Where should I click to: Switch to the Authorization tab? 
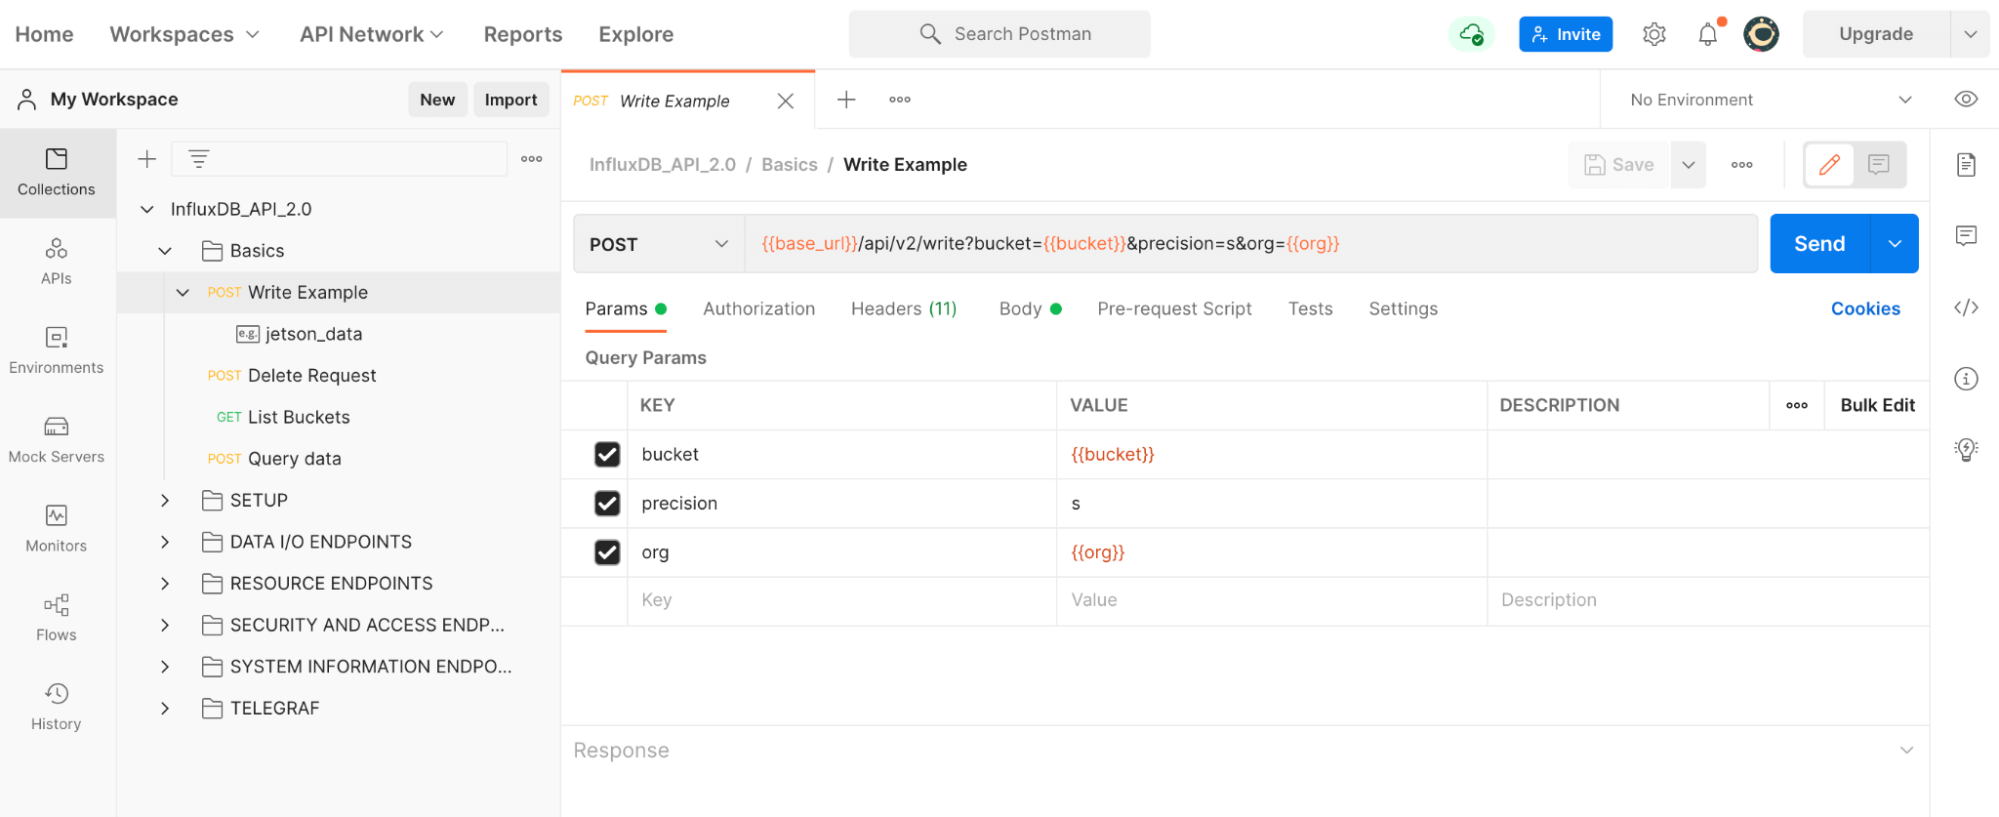click(759, 309)
